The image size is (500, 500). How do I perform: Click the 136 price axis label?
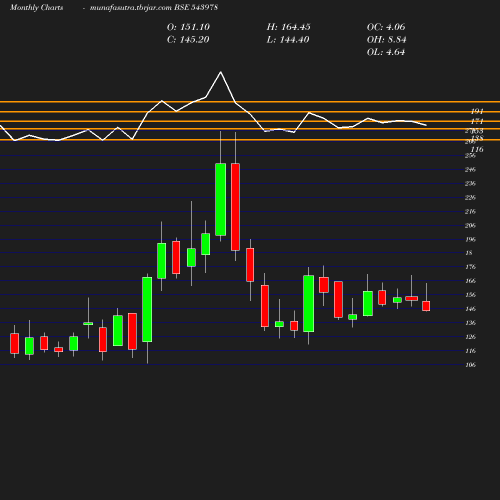pos(470,323)
